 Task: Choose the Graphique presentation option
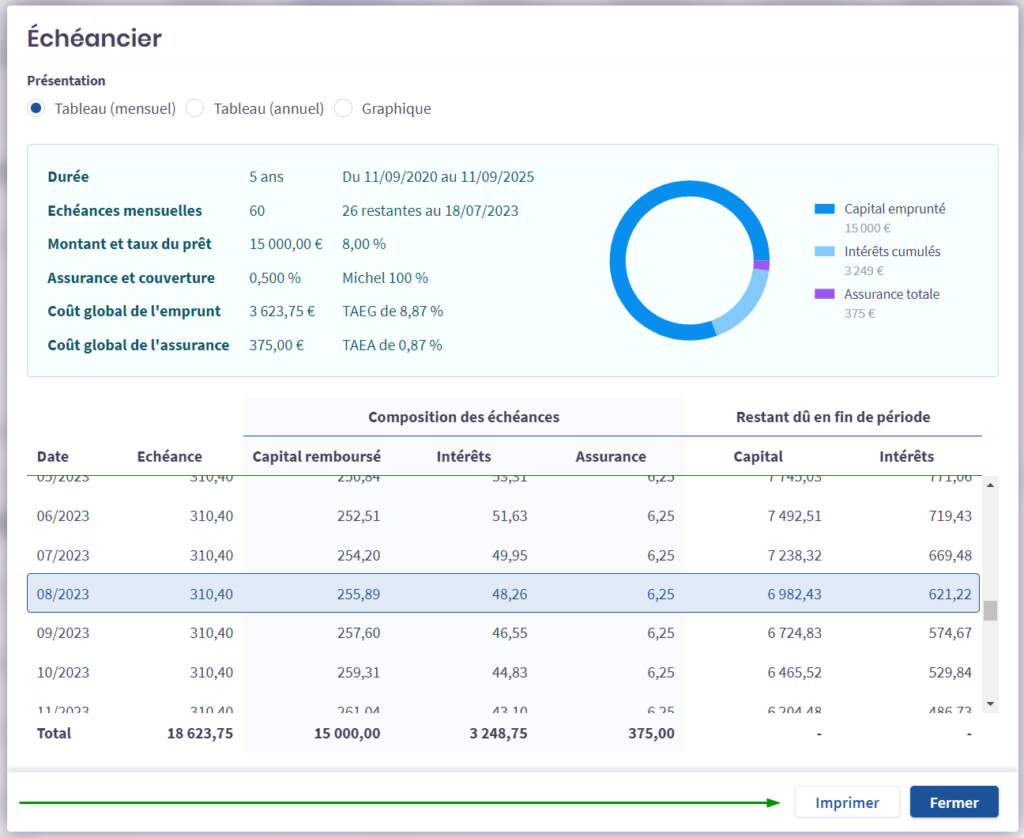[x=344, y=108]
